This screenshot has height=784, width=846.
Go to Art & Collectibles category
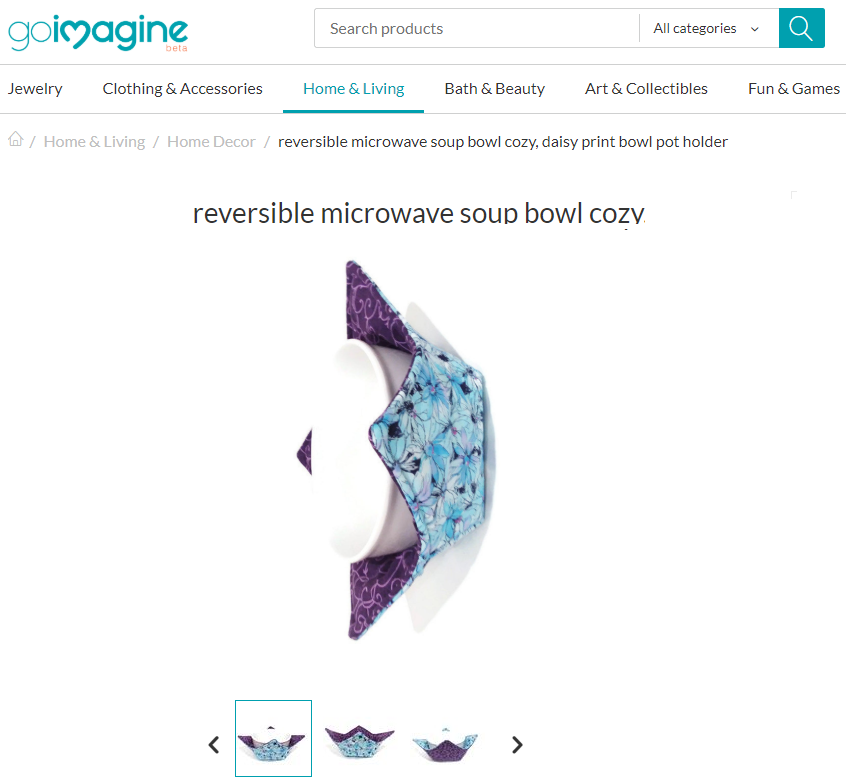[646, 88]
